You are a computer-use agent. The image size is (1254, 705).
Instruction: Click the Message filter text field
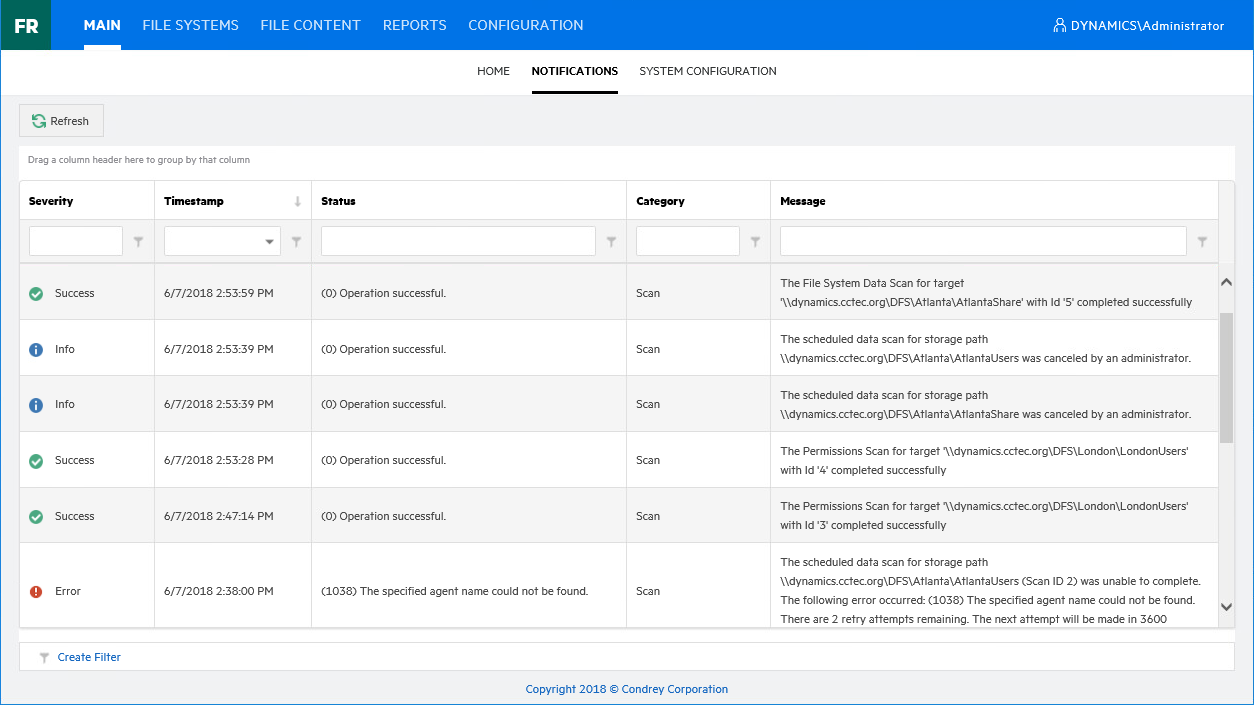click(x=982, y=241)
